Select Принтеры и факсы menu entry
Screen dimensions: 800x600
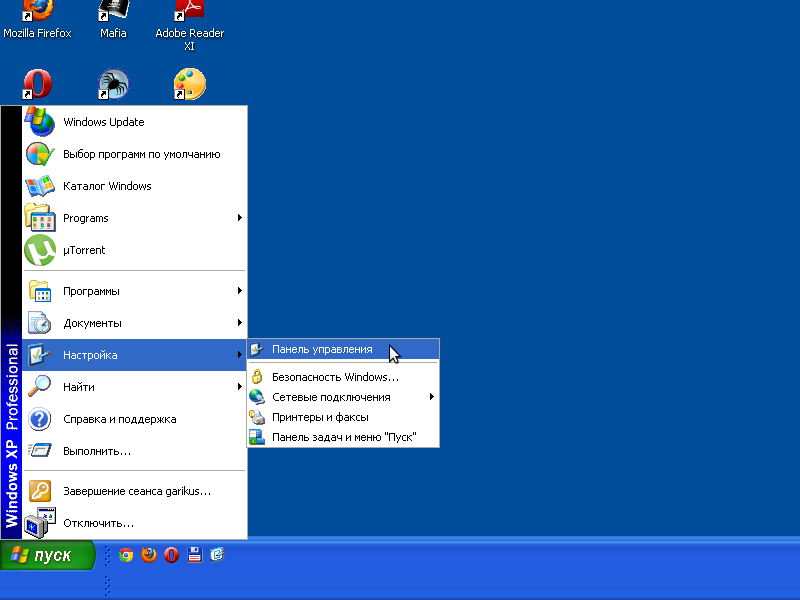coord(343,417)
